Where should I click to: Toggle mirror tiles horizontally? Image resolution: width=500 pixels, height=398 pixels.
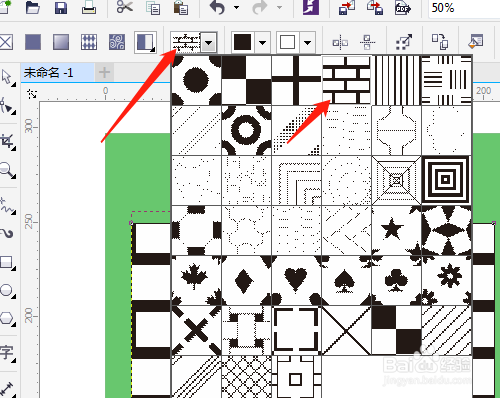point(340,43)
